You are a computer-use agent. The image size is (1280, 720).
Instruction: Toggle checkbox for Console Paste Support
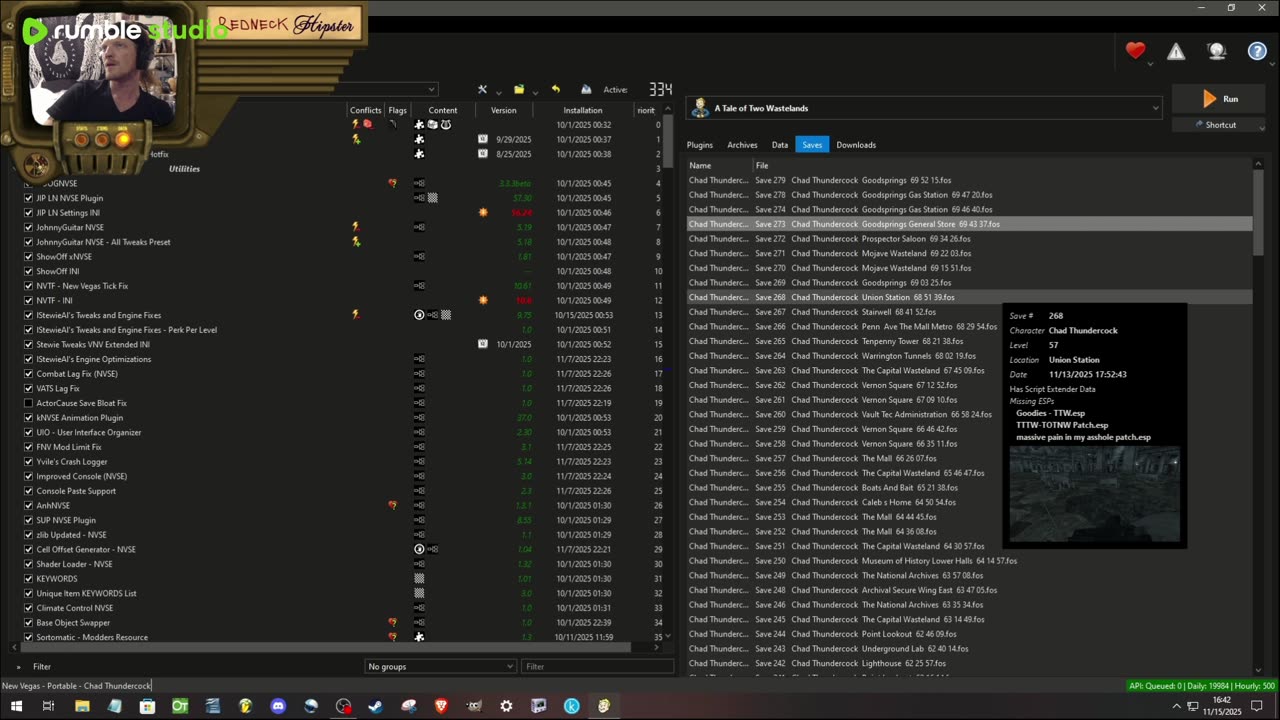click(x=28, y=491)
